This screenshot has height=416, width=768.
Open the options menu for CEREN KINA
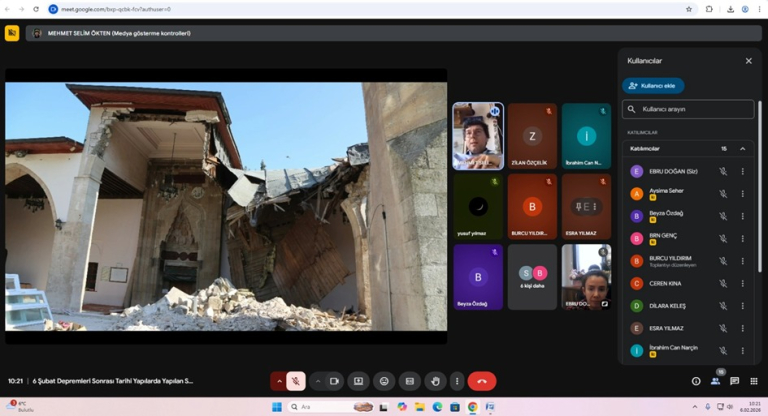point(742,283)
